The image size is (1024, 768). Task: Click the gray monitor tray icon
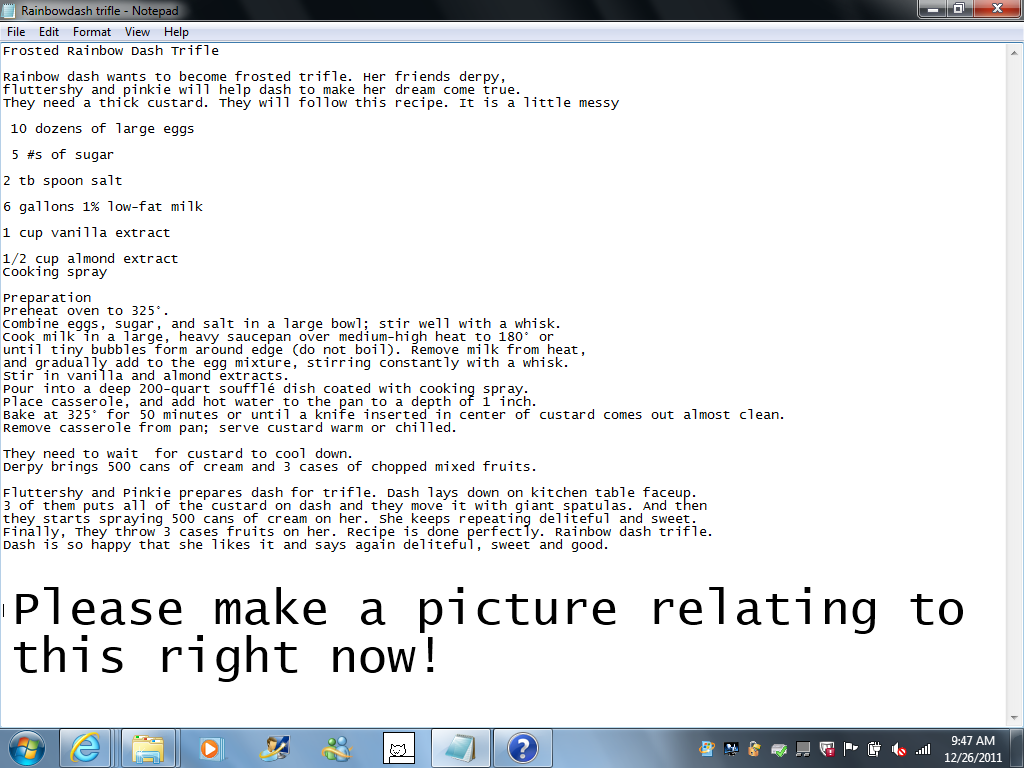pyautogui.click(x=803, y=749)
